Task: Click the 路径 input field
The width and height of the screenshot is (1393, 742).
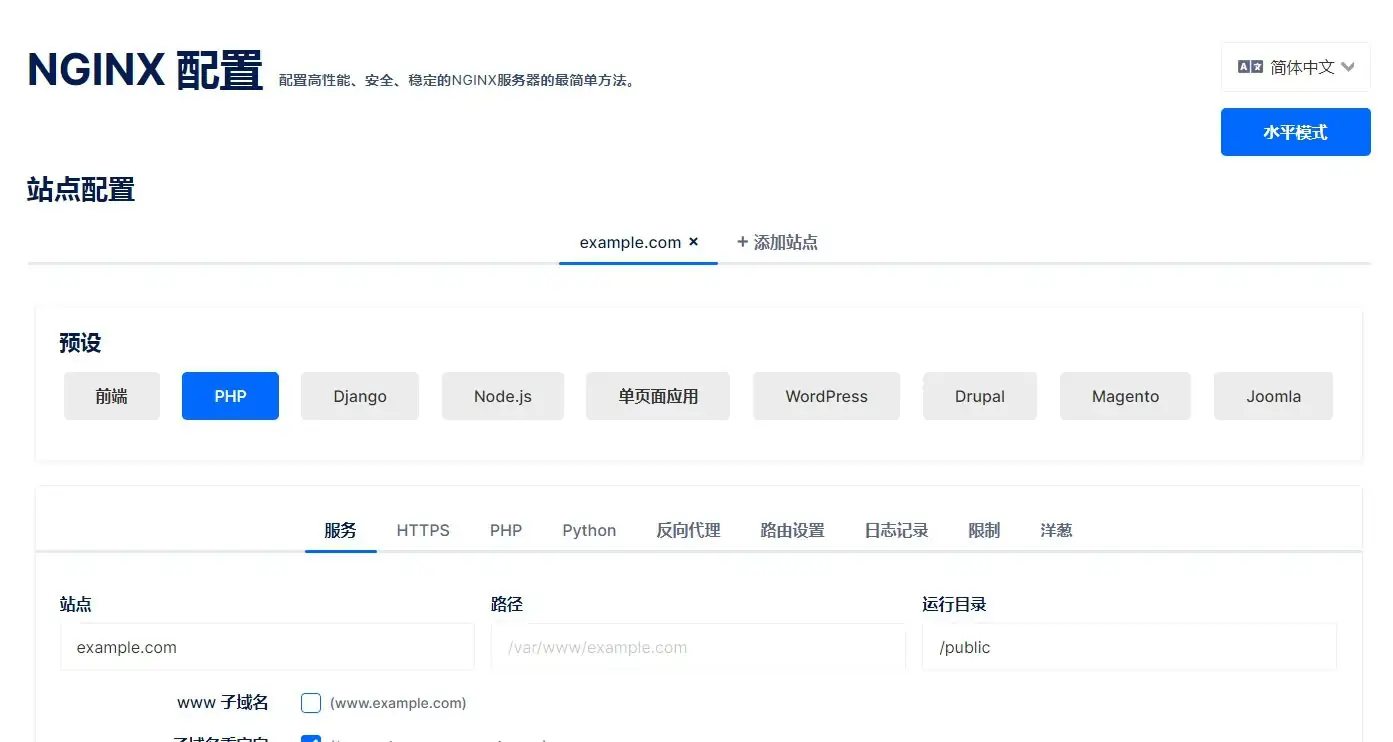Action: 697,647
